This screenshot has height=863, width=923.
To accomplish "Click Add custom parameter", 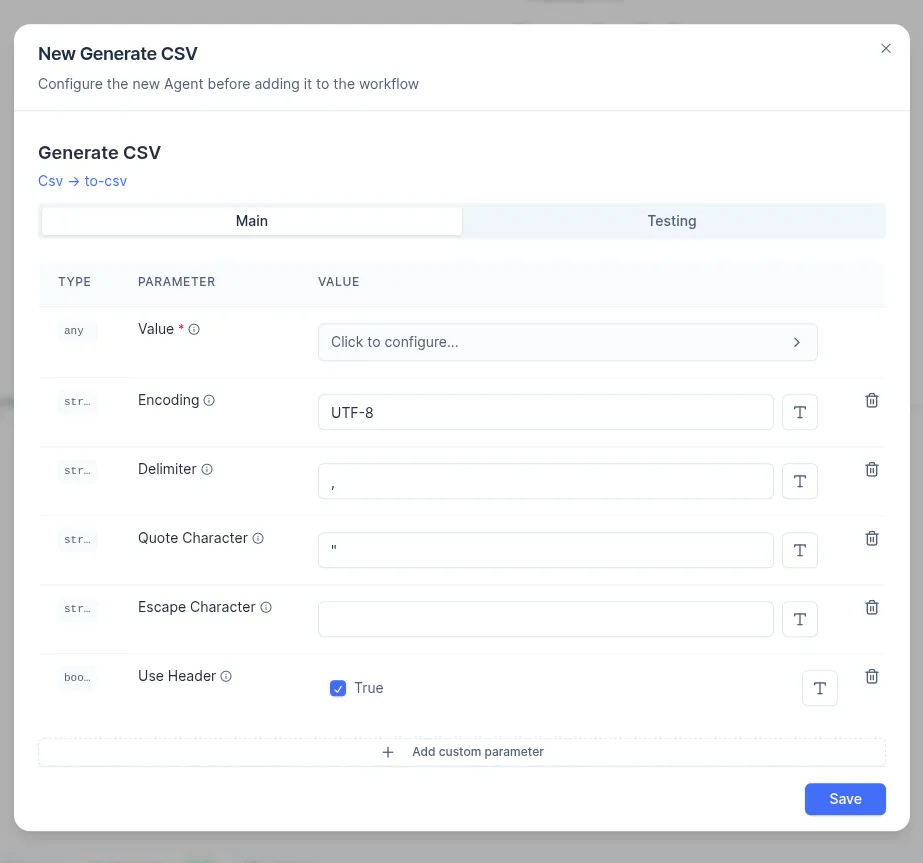I will pyautogui.click(x=462, y=751).
